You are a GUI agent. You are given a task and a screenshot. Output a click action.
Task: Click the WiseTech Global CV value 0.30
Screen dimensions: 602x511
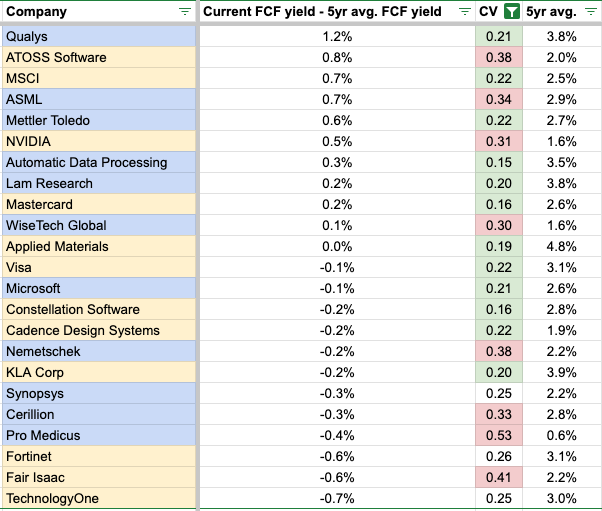[499, 225]
